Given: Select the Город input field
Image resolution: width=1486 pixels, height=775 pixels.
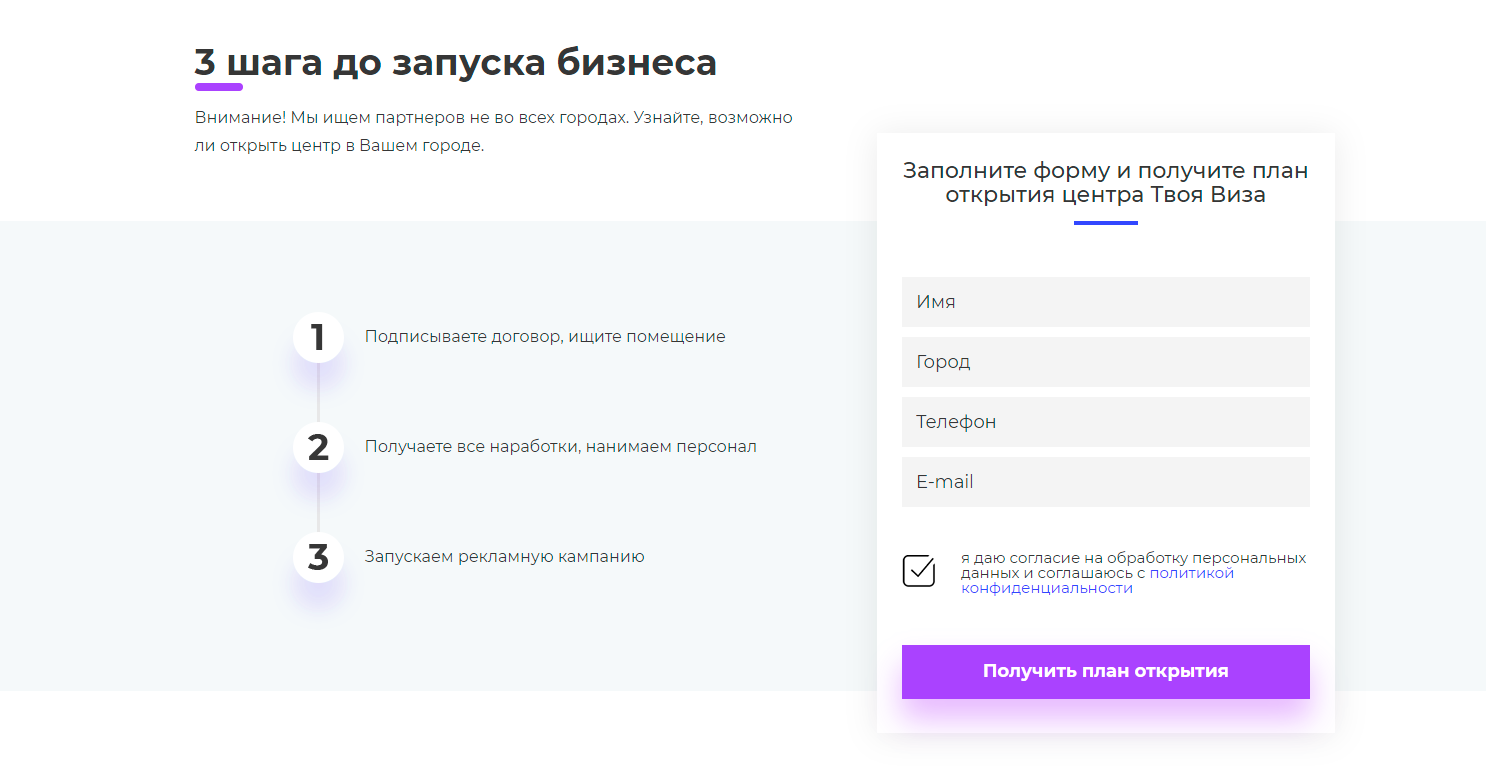Looking at the screenshot, I should (1105, 361).
